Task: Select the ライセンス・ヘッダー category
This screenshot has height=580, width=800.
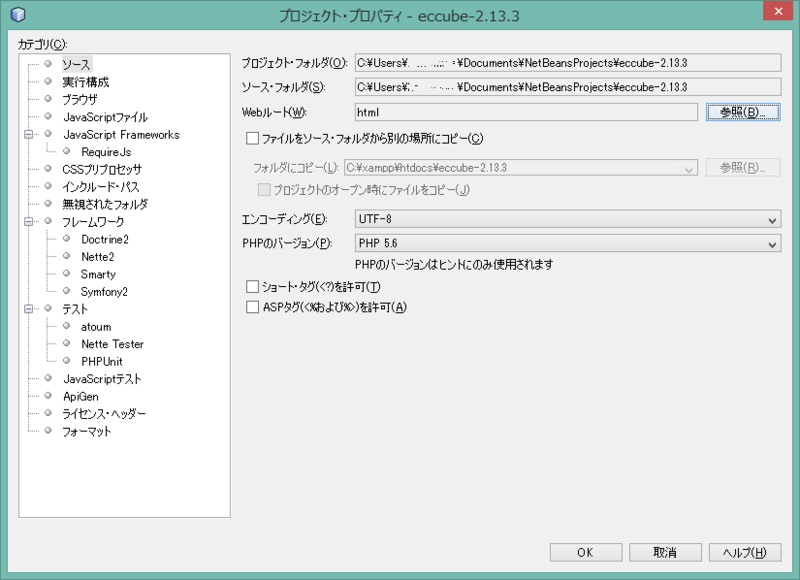Action: click(104, 413)
